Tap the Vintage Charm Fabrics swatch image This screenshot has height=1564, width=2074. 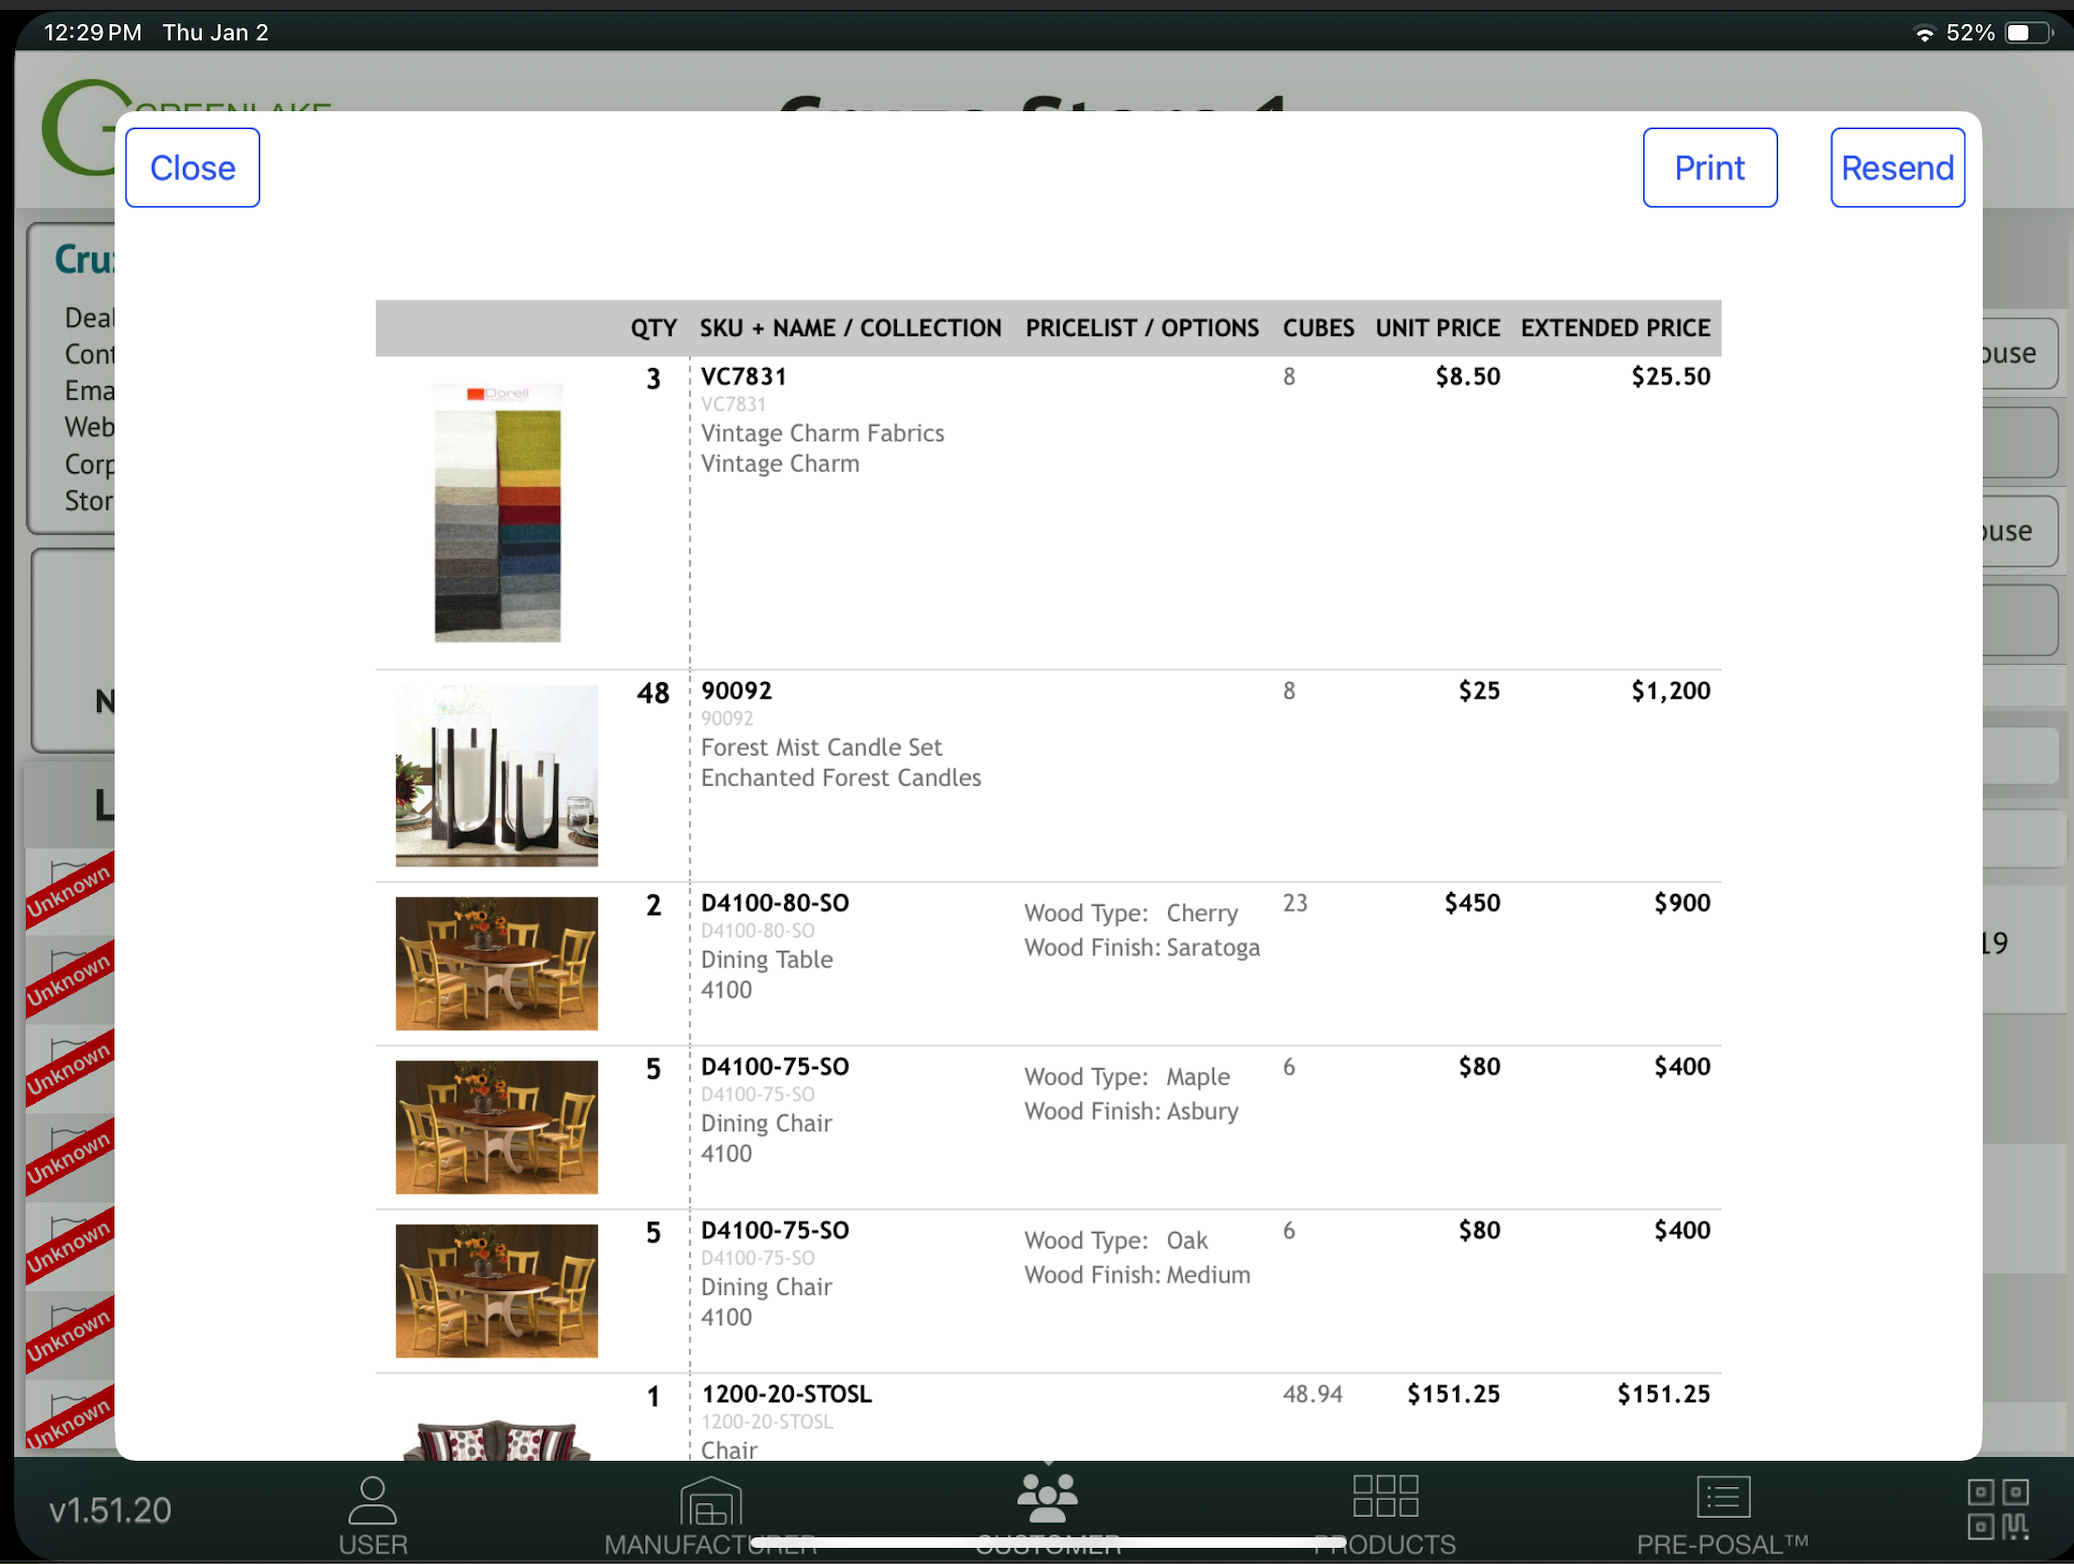497,512
